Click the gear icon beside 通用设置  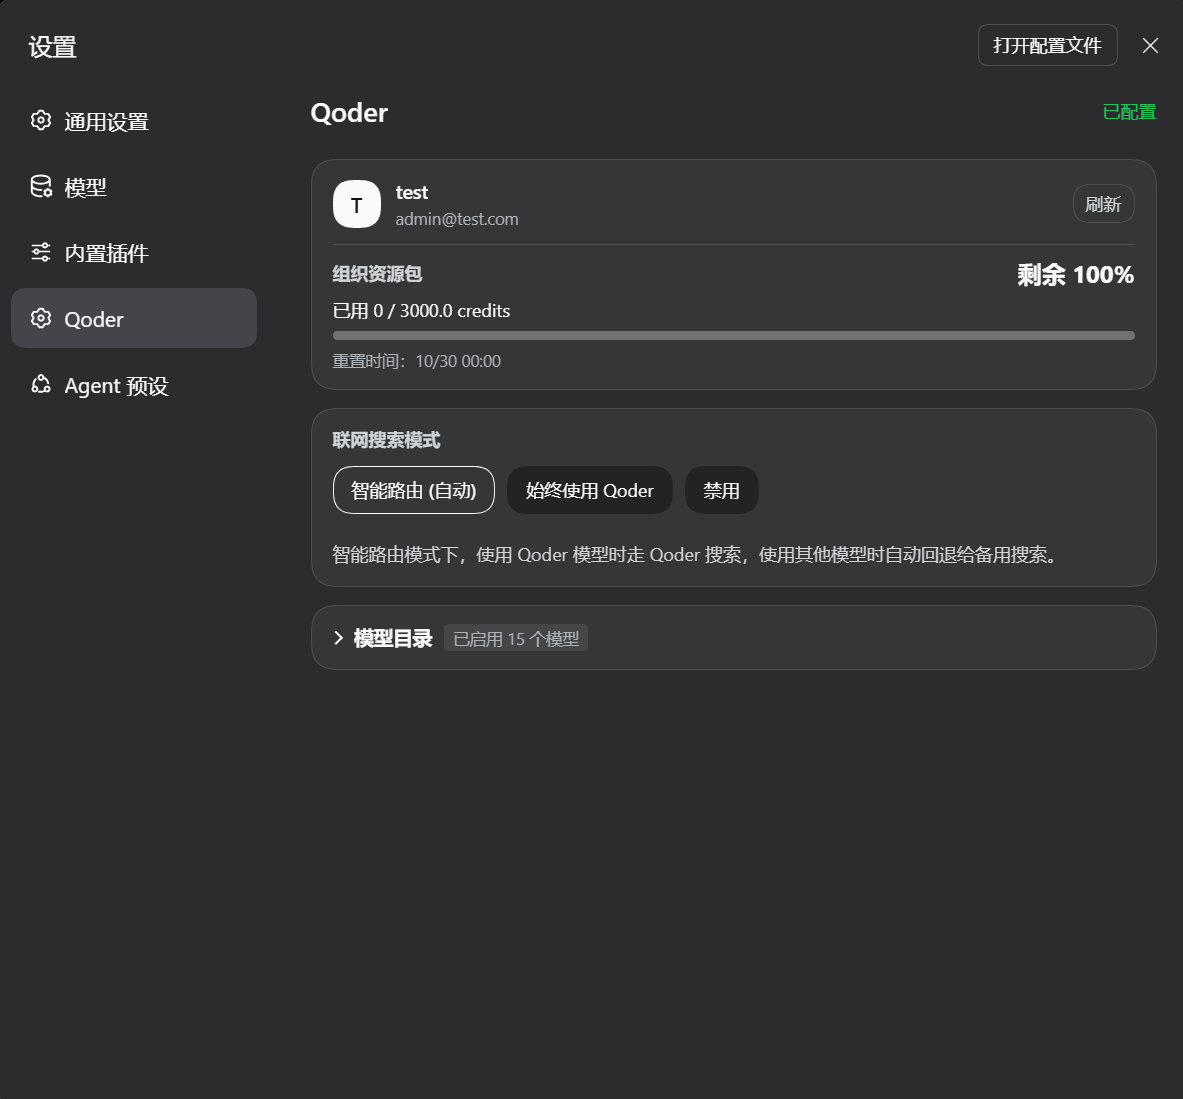pyautogui.click(x=41, y=121)
